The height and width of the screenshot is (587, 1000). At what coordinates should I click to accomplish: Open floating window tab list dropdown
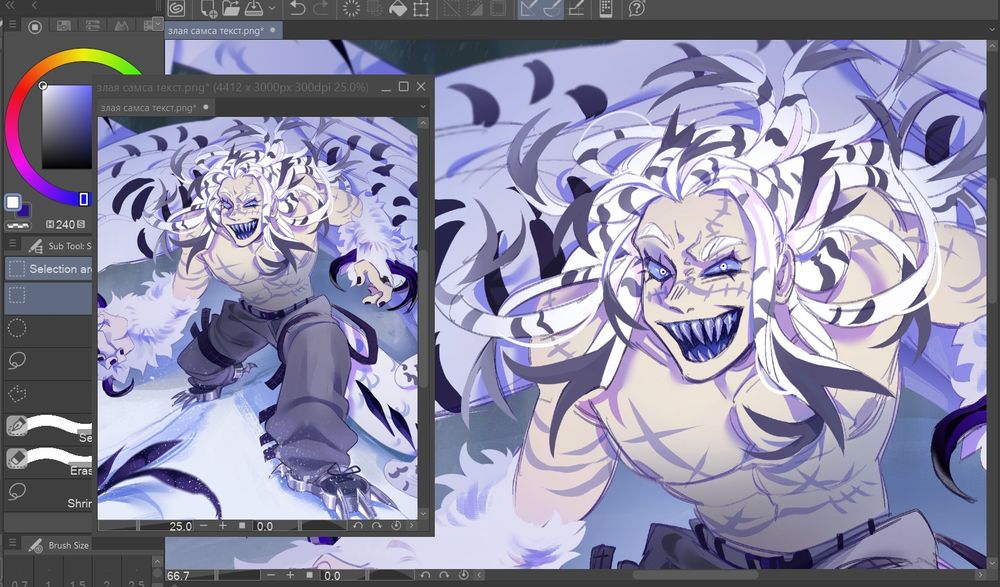click(422, 107)
